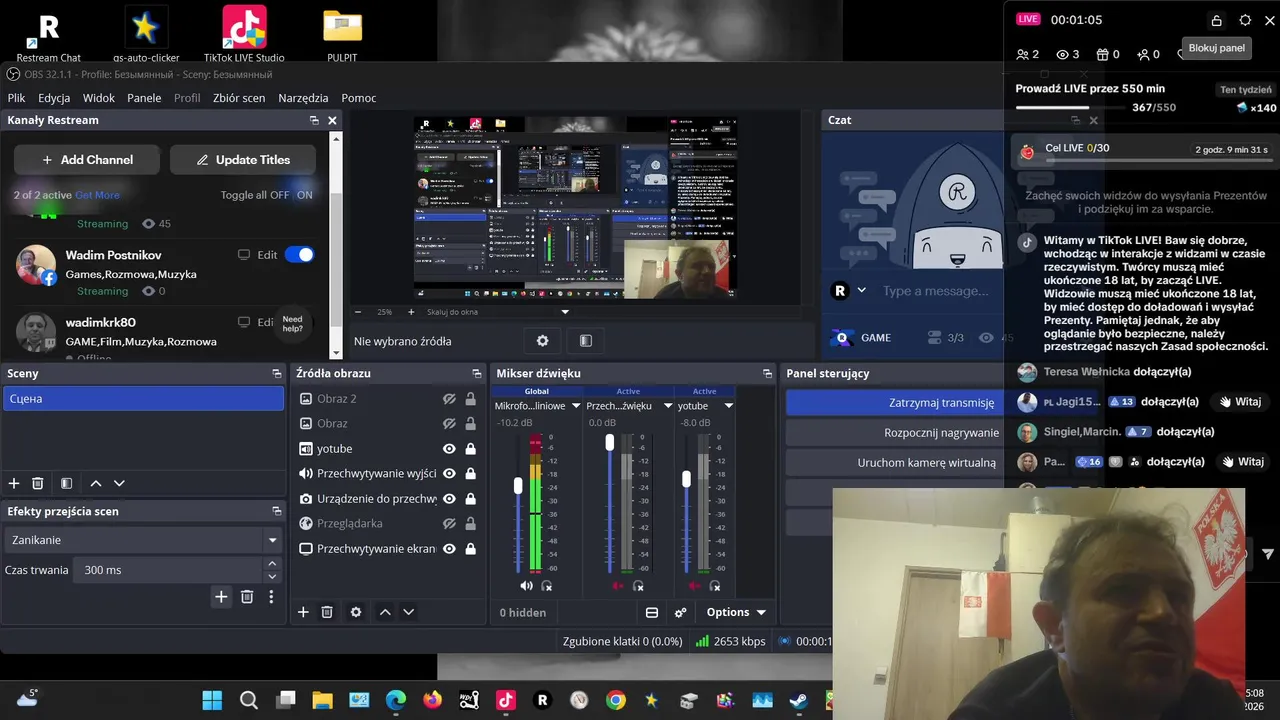Screen dimensions: 1280x720
Task: Toggle Wadim Postnikov channel switch off
Action: click(x=299, y=255)
